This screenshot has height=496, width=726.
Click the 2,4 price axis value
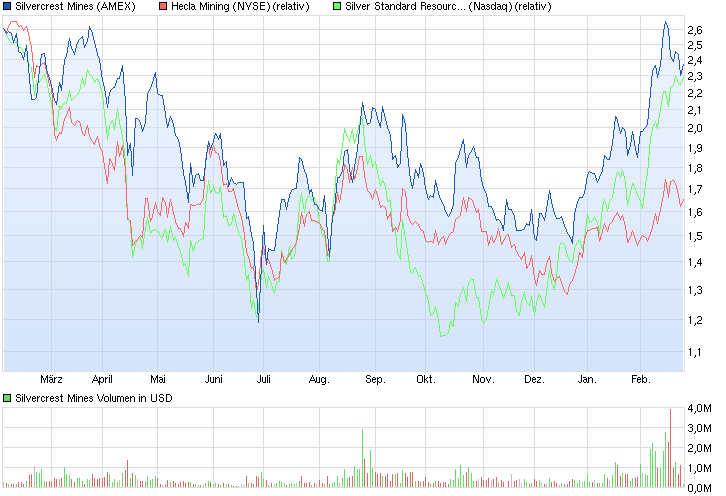pos(695,61)
